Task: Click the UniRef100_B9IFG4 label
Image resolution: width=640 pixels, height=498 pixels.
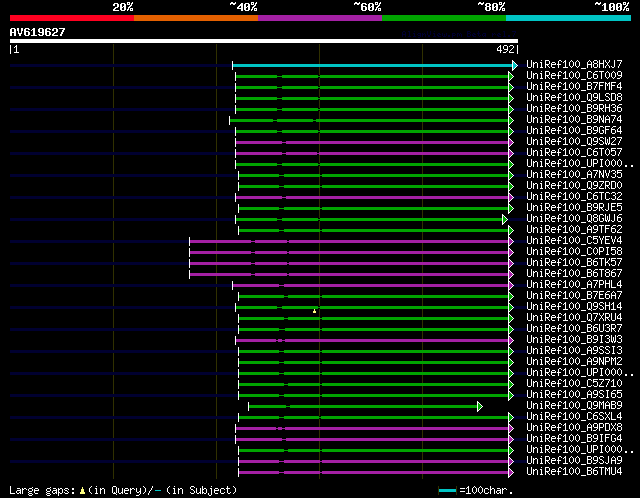Action: coord(574,439)
